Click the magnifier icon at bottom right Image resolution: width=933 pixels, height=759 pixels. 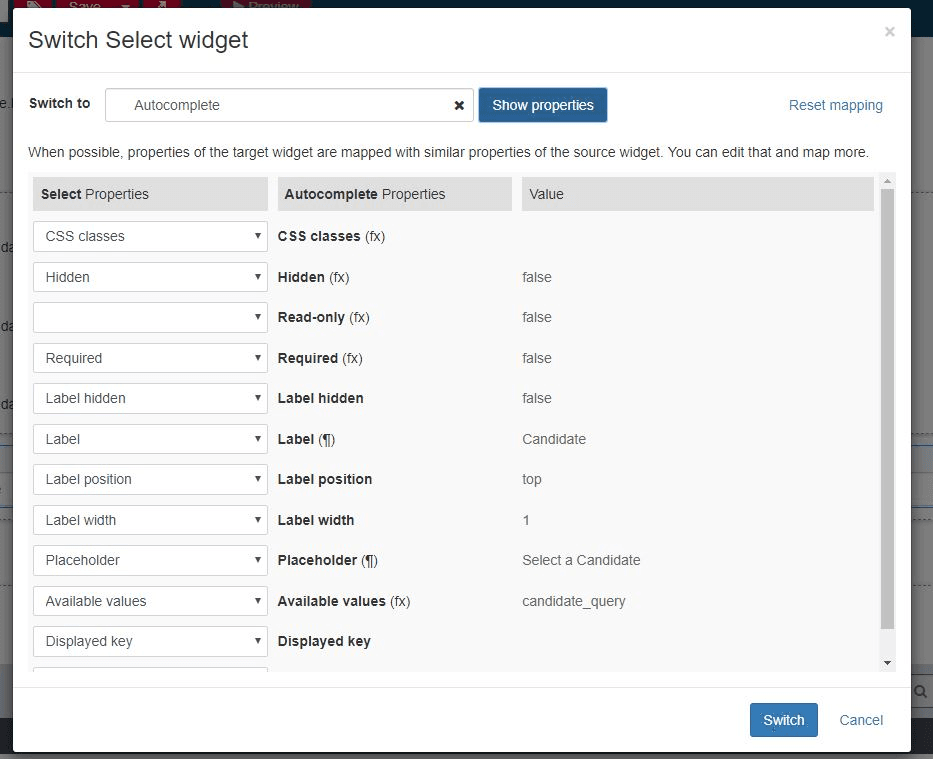(x=919, y=691)
